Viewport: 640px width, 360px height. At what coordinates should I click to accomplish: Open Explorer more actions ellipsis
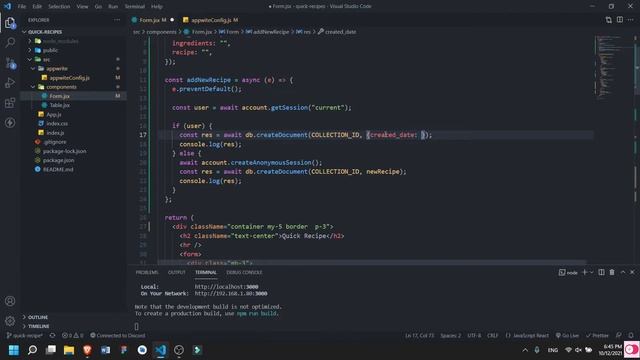(x=117, y=20)
